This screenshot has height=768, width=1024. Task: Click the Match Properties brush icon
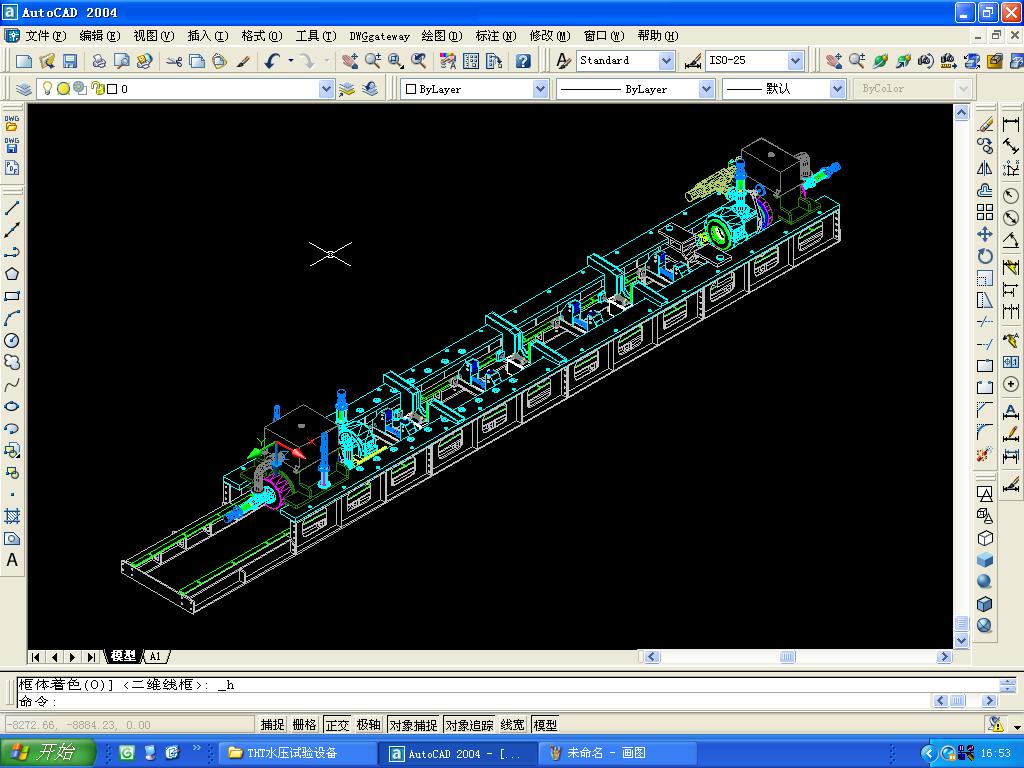243,61
